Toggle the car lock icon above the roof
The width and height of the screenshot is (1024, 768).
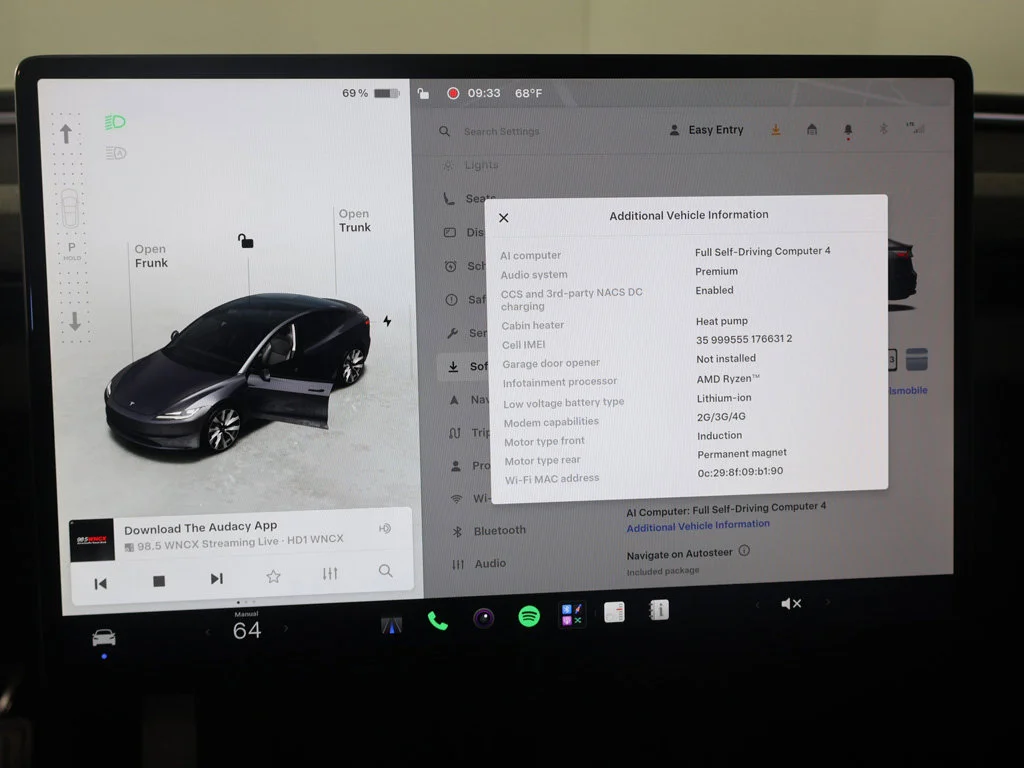point(245,241)
